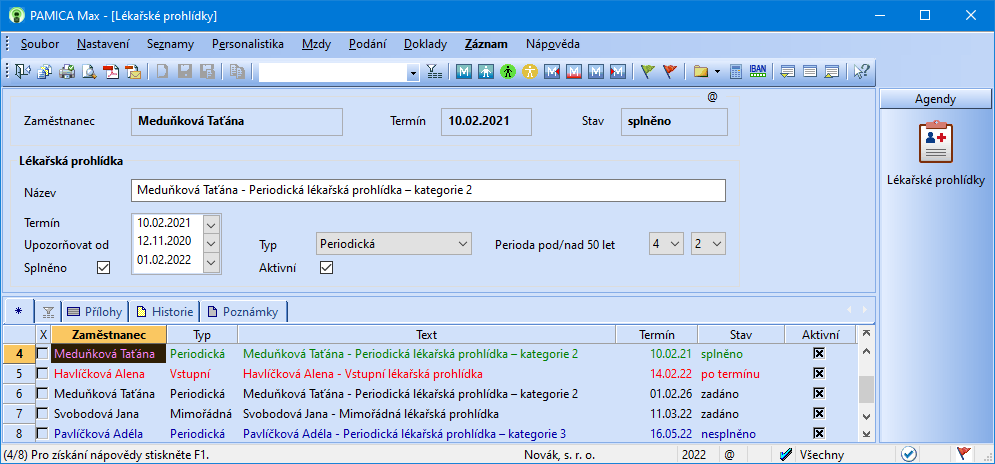Open the Záznam menu
995x464 pixels.
pyautogui.click(x=486, y=44)
